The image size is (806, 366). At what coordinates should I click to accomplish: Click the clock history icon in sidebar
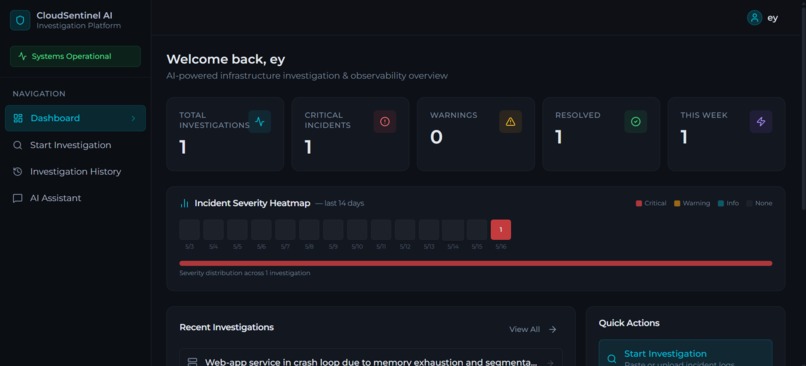(x=17, y=172)
